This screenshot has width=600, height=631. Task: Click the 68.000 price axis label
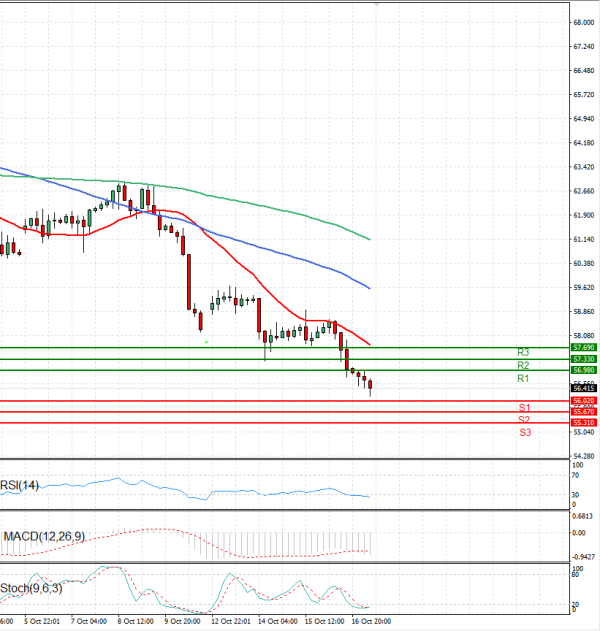click(583, 22)
